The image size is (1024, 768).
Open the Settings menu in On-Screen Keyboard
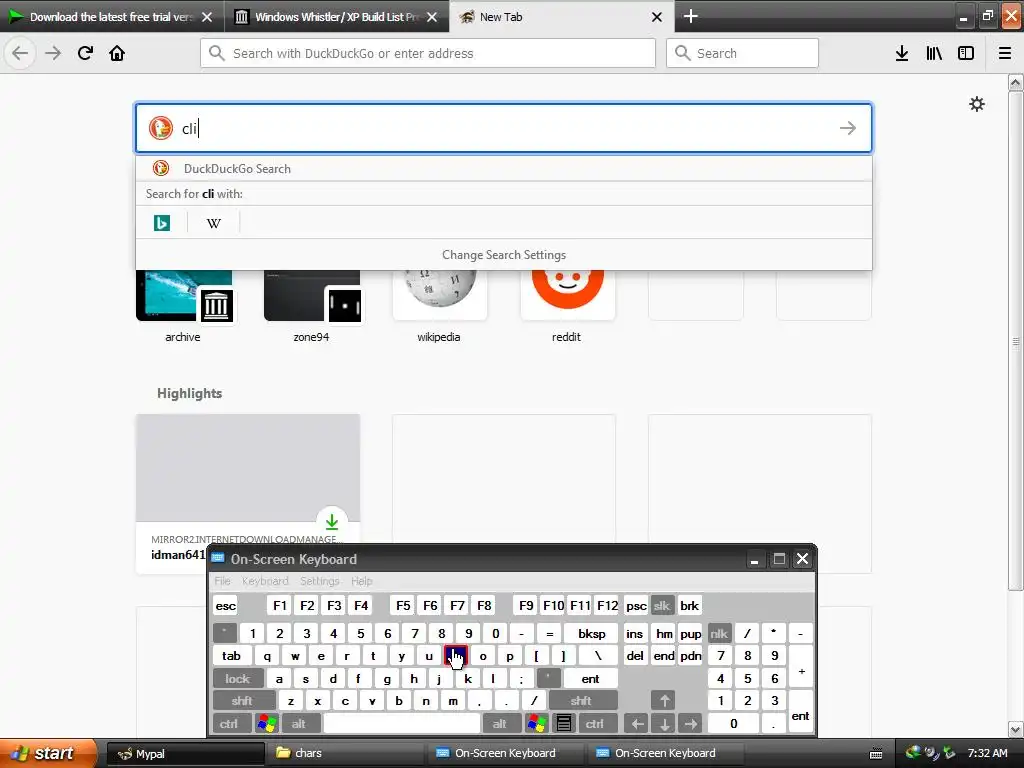coord(319,581)
